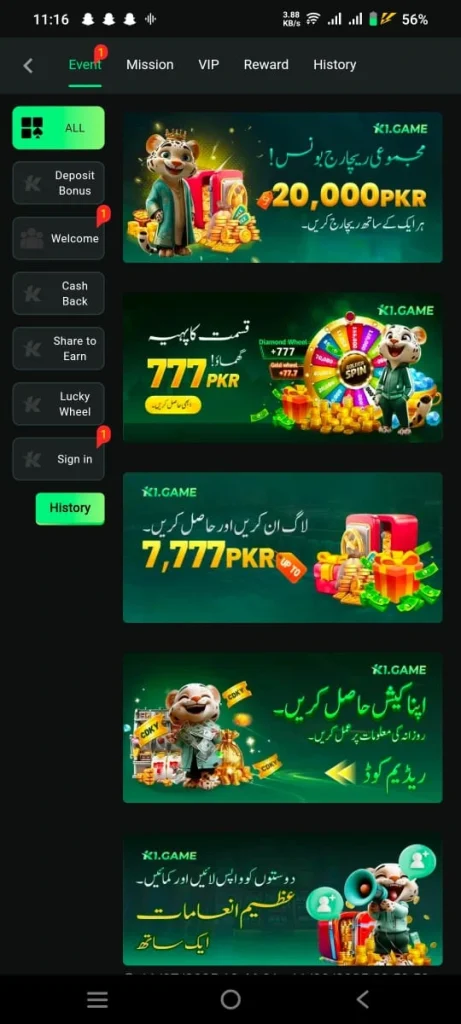Viewport: 461px width, 1024px height.
Task: Select the Share to Earn category
Action: coord(58,349)
